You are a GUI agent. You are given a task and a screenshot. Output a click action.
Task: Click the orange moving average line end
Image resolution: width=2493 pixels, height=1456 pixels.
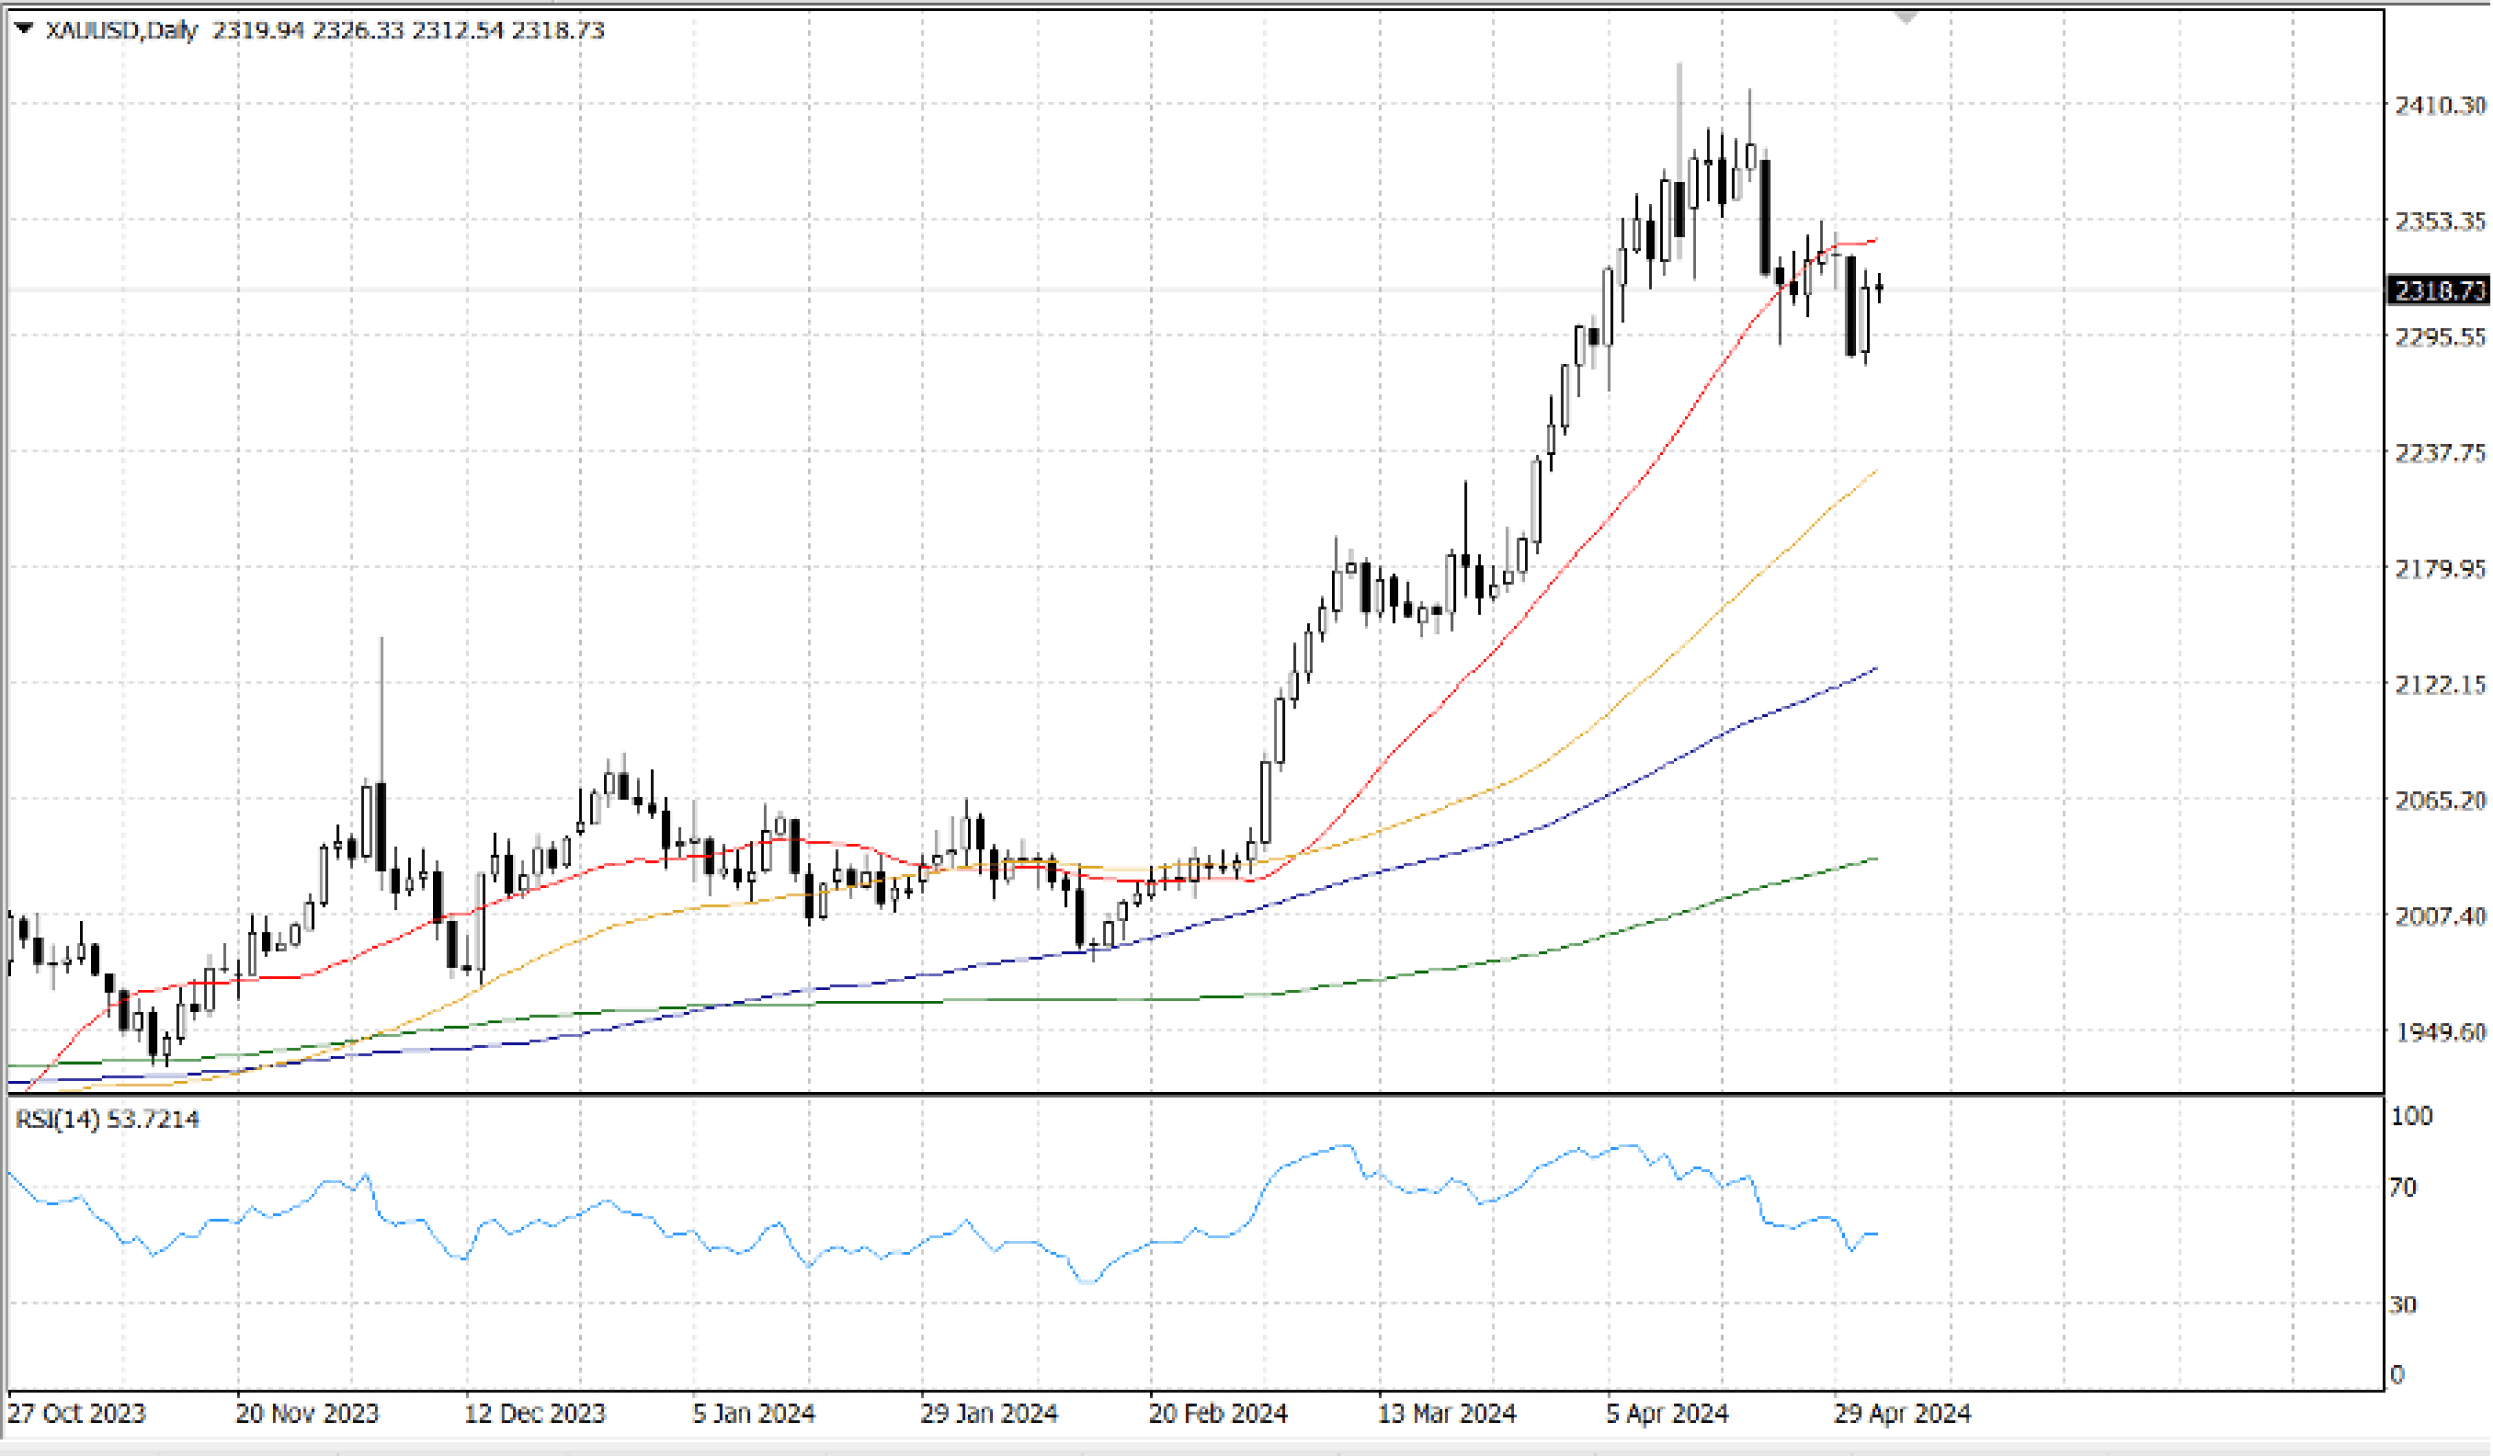[x=1875, y=472]
